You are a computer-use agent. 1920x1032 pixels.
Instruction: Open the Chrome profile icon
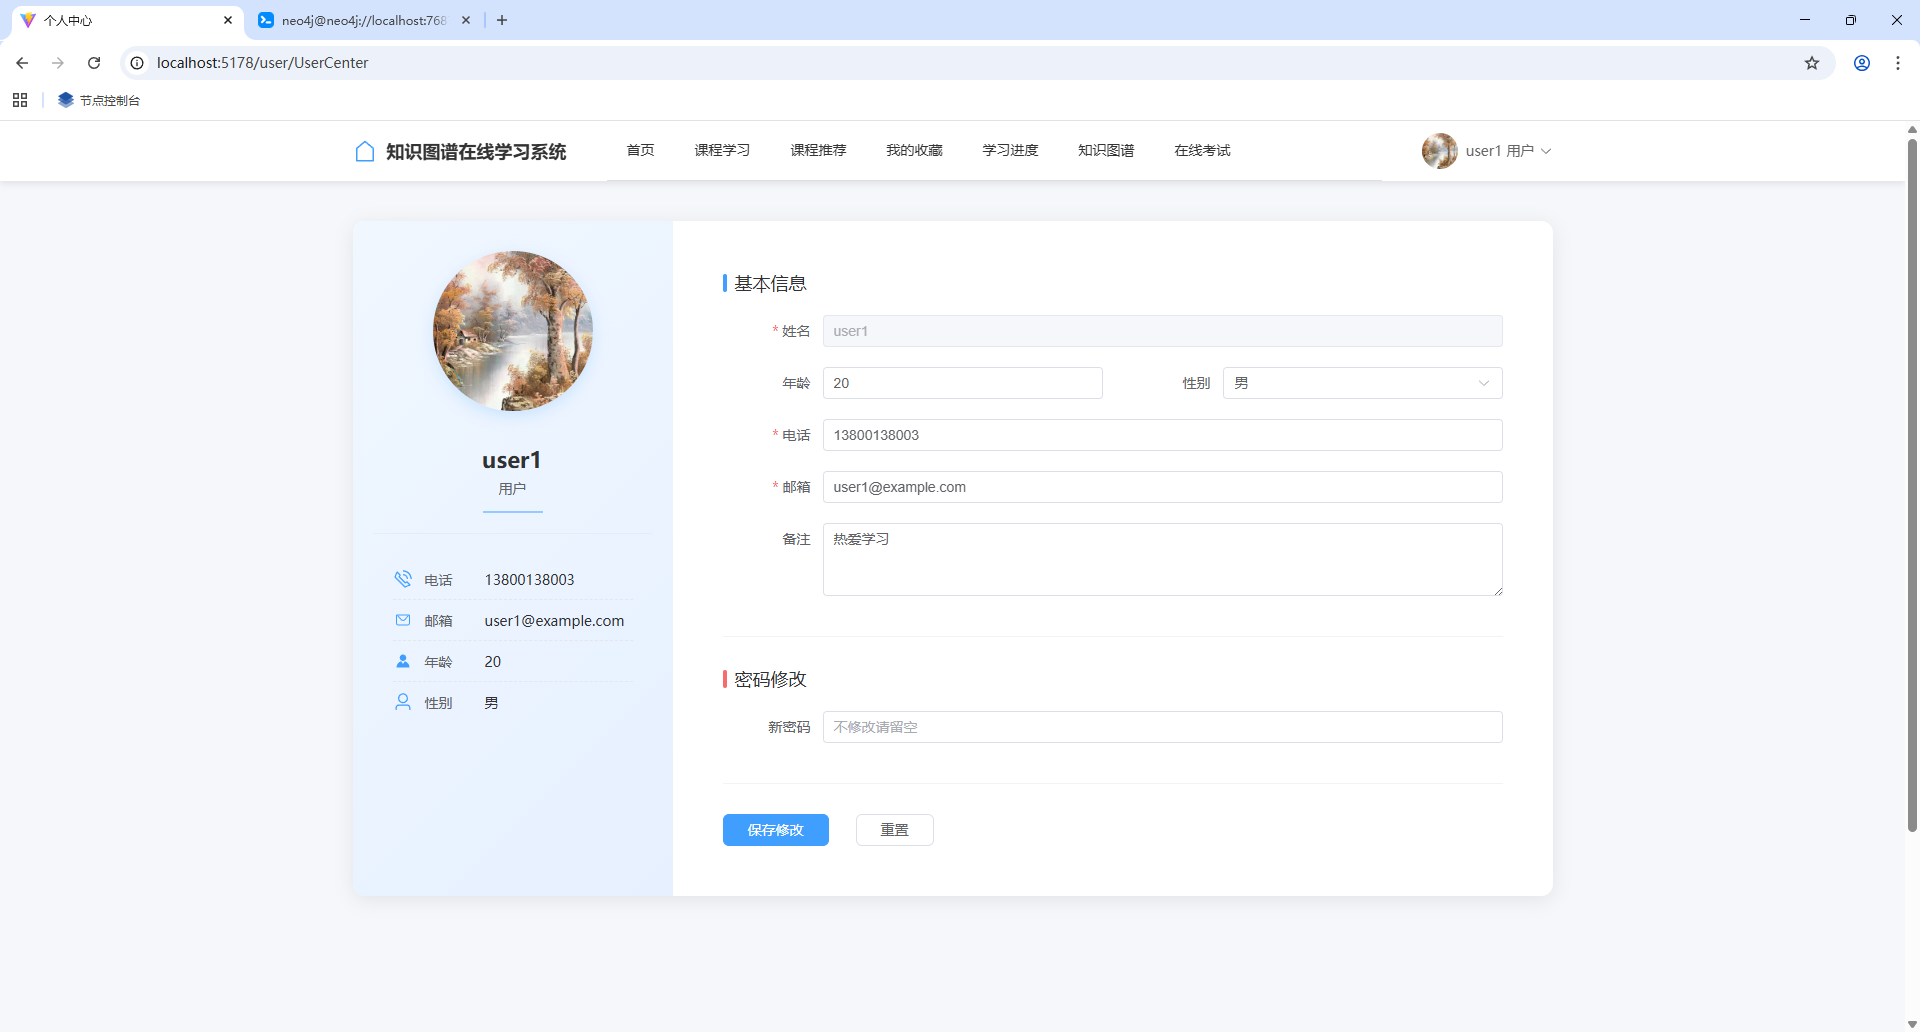pyautogui.click(x=1862, y=63)
